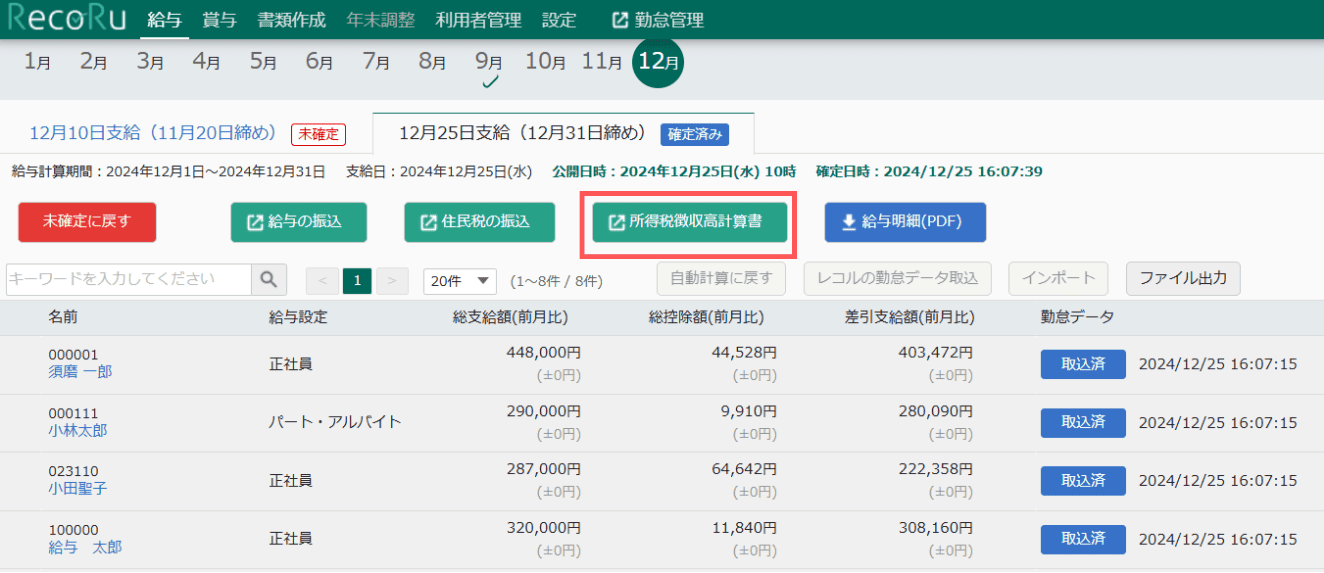This screenshot has height=573, width=1324.
Task: Click the 64,642円 deduction value
Action: (x=744, y=469)
